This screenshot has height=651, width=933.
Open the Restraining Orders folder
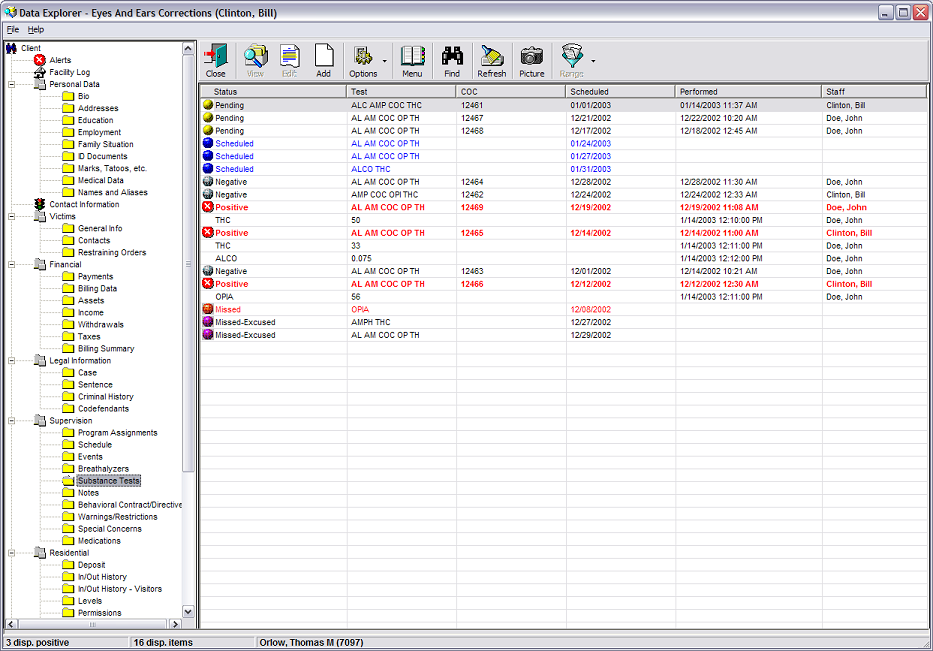pos(112,252)
